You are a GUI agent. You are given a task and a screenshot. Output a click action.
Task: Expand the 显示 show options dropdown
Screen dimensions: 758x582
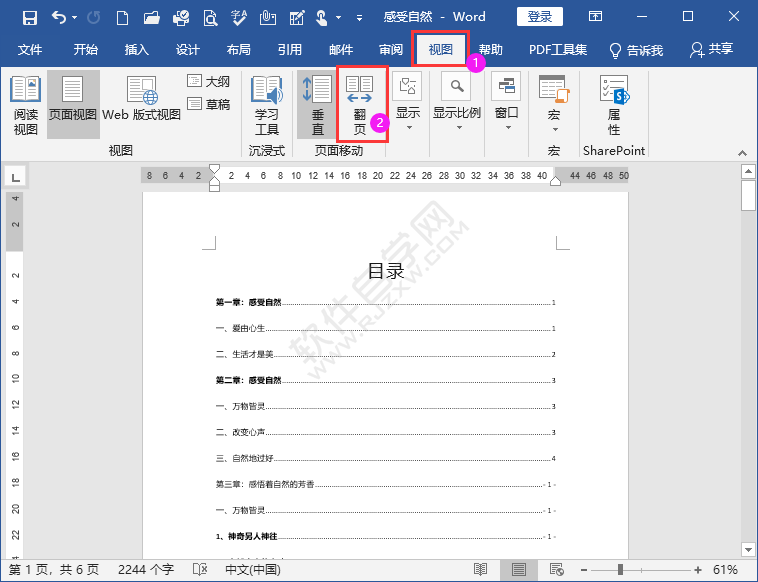click(x=408, y=102)
